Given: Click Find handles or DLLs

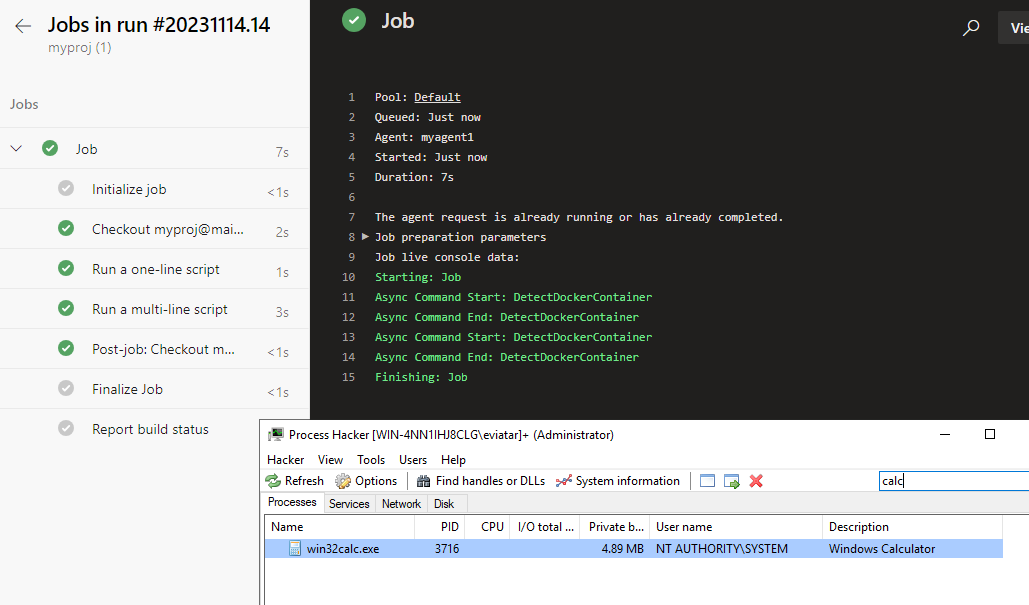Looking at the screenshot, I should point(481,481).
